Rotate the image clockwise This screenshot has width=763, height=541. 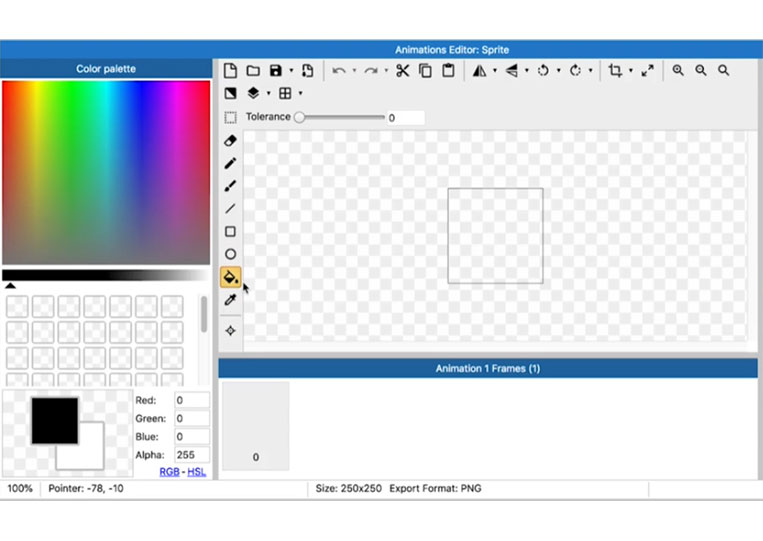tap(575, 71)
